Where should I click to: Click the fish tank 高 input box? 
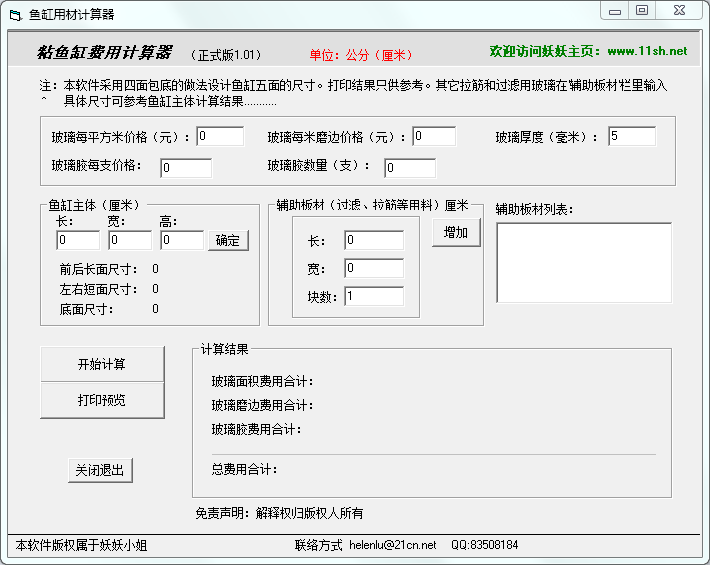[x=182, y=240]
